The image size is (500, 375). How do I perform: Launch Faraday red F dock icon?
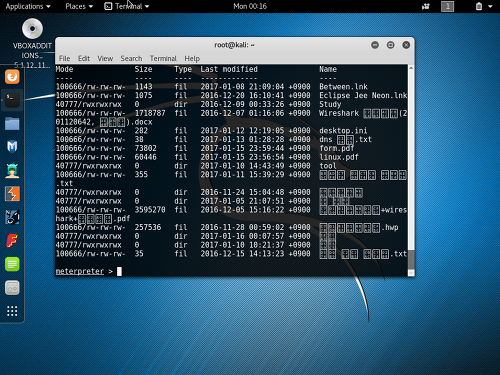12,241
